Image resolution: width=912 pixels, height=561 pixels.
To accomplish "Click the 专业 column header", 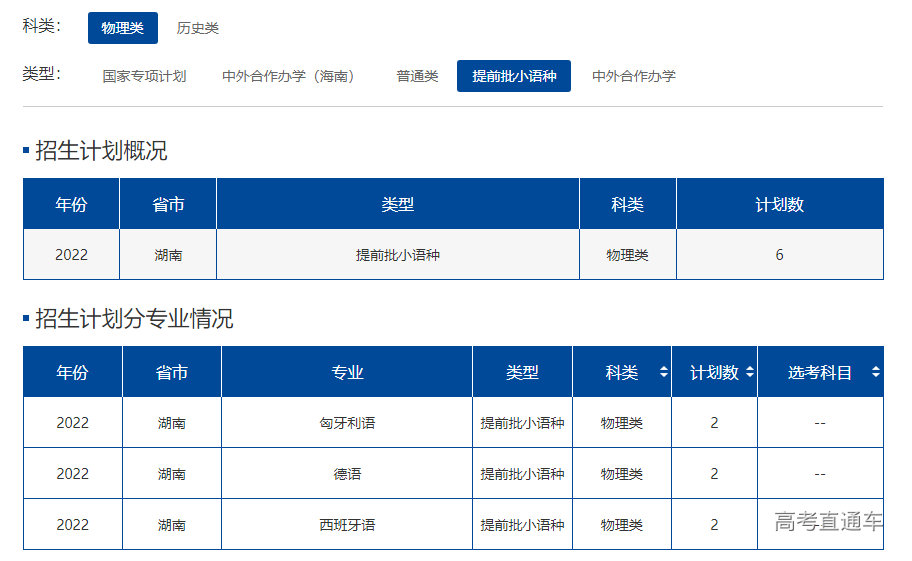I will (347, 372).
